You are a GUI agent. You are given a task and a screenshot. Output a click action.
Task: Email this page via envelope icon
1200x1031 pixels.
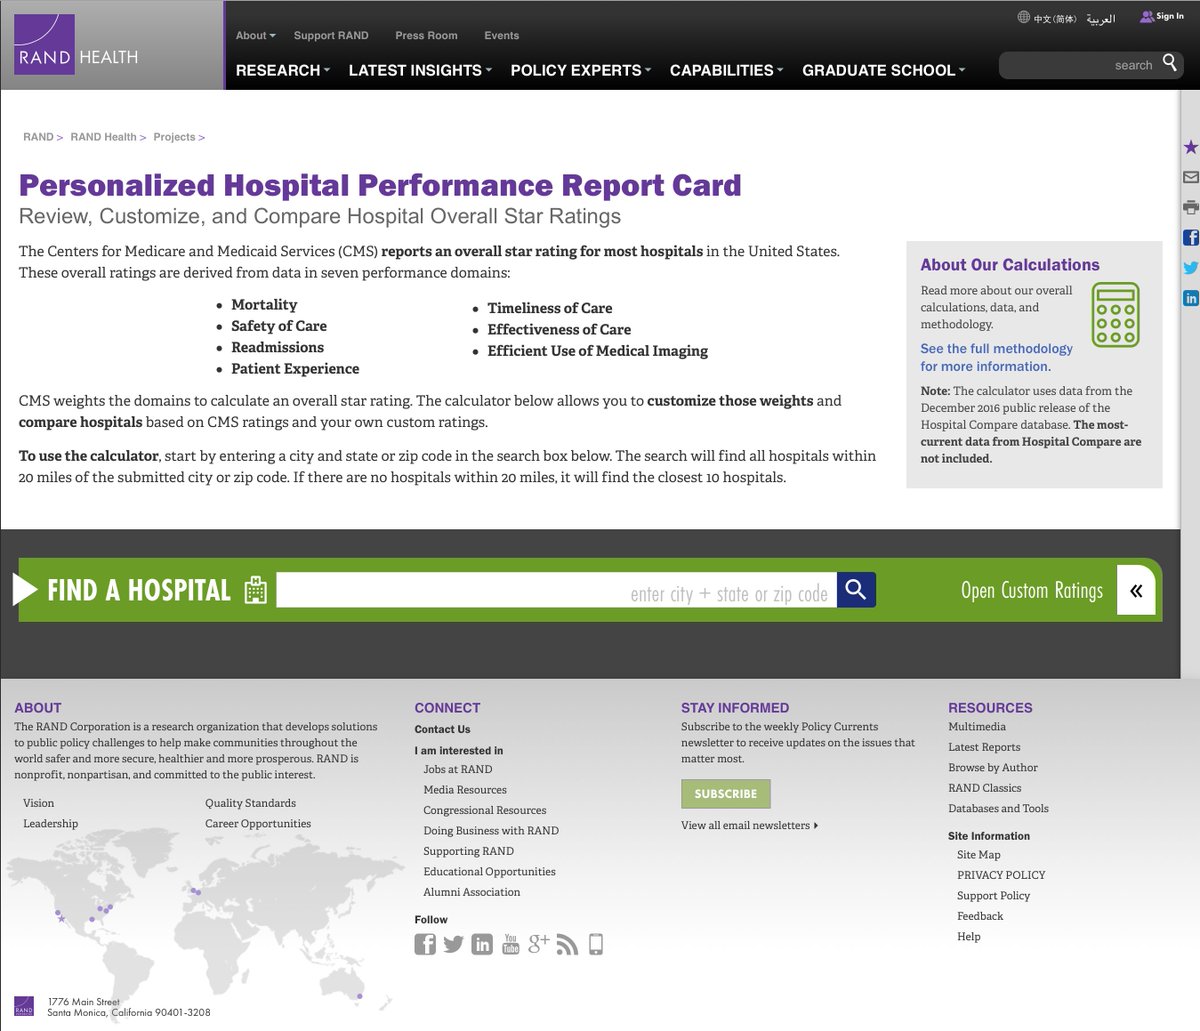click(1190, 177)
